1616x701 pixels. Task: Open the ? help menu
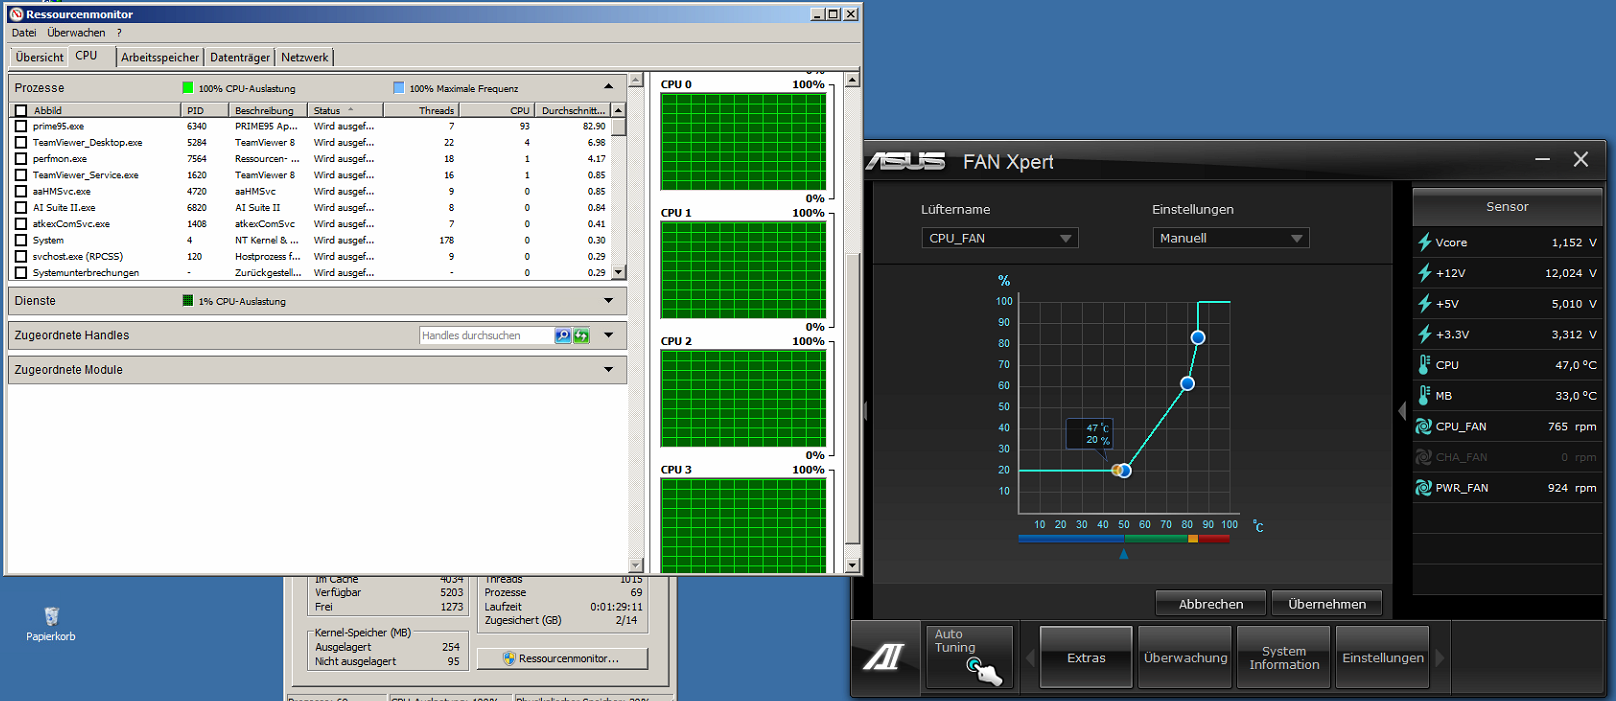[119, 33]
